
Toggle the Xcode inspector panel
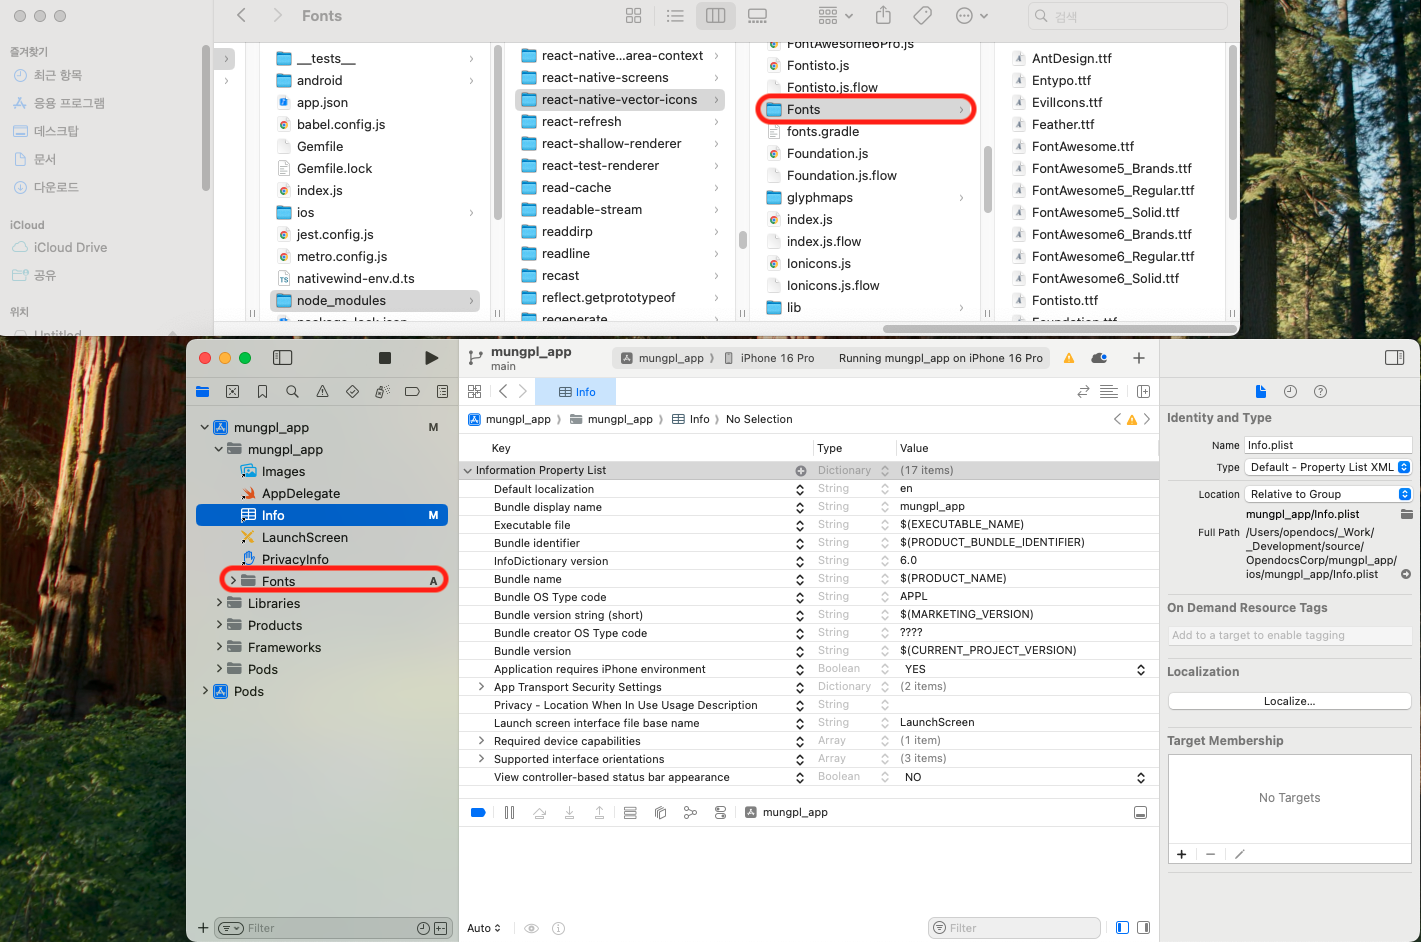[x=1395, y=358]
